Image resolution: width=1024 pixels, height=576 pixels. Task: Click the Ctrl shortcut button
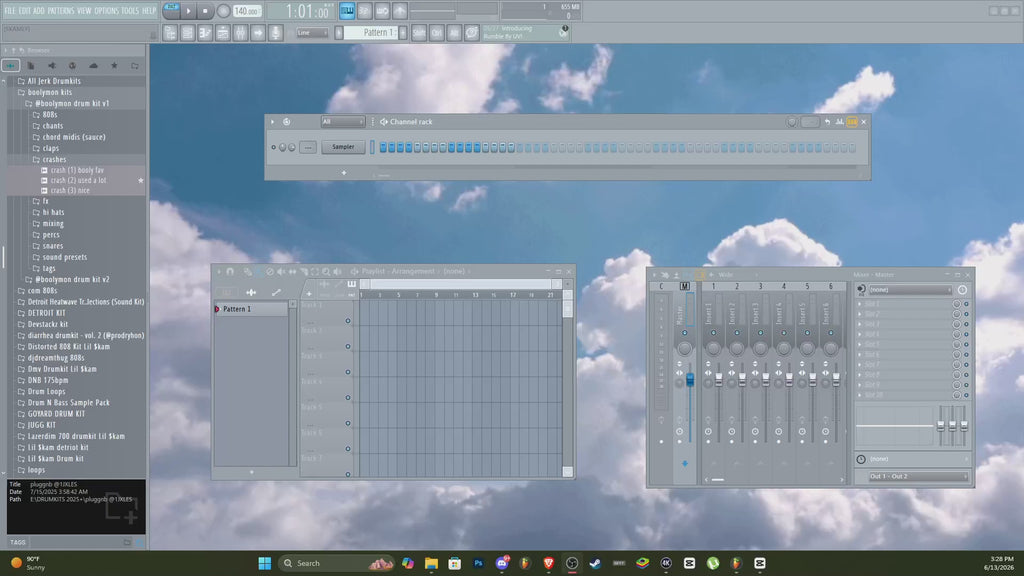pyautogui.click(x=436, y=33)
